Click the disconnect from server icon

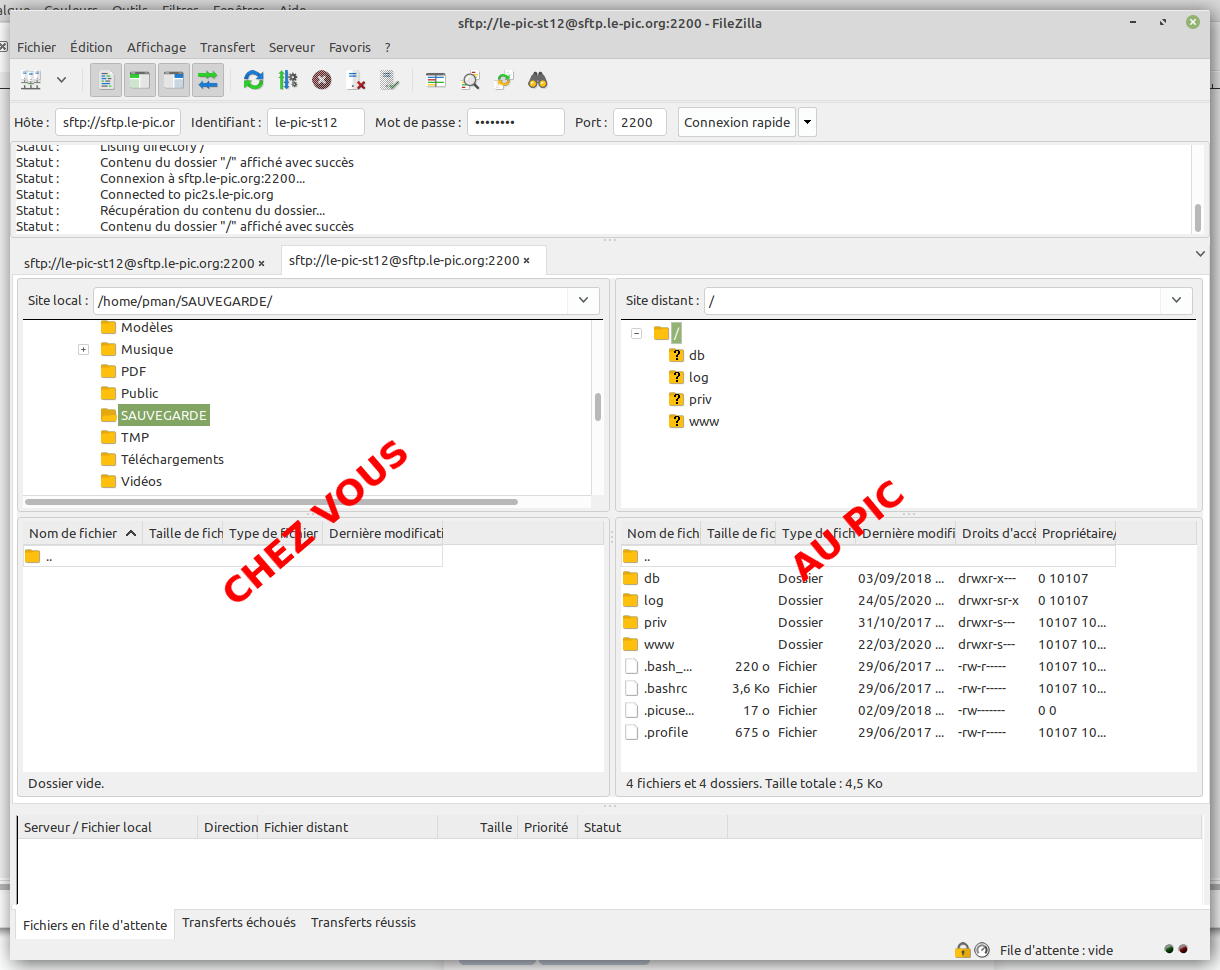coord(355,80)
